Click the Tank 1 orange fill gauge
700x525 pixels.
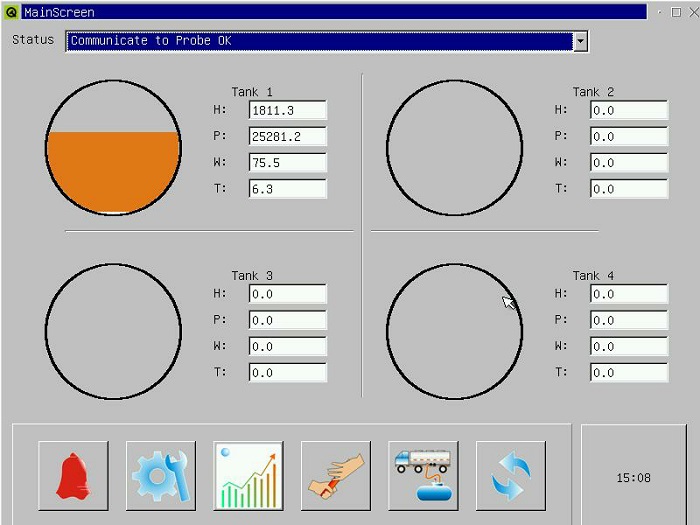click(x=113, y=170)
